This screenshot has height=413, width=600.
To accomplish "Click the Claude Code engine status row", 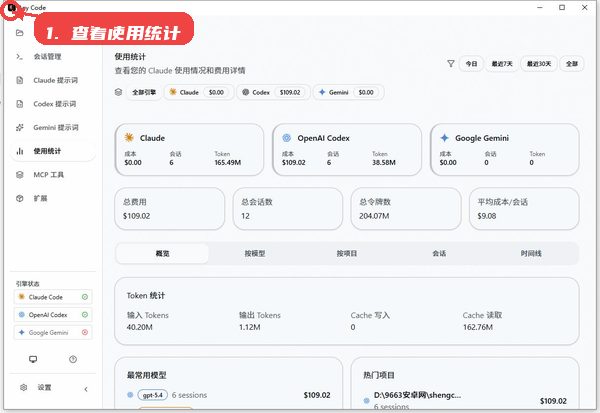I will (x=53, y=297).
